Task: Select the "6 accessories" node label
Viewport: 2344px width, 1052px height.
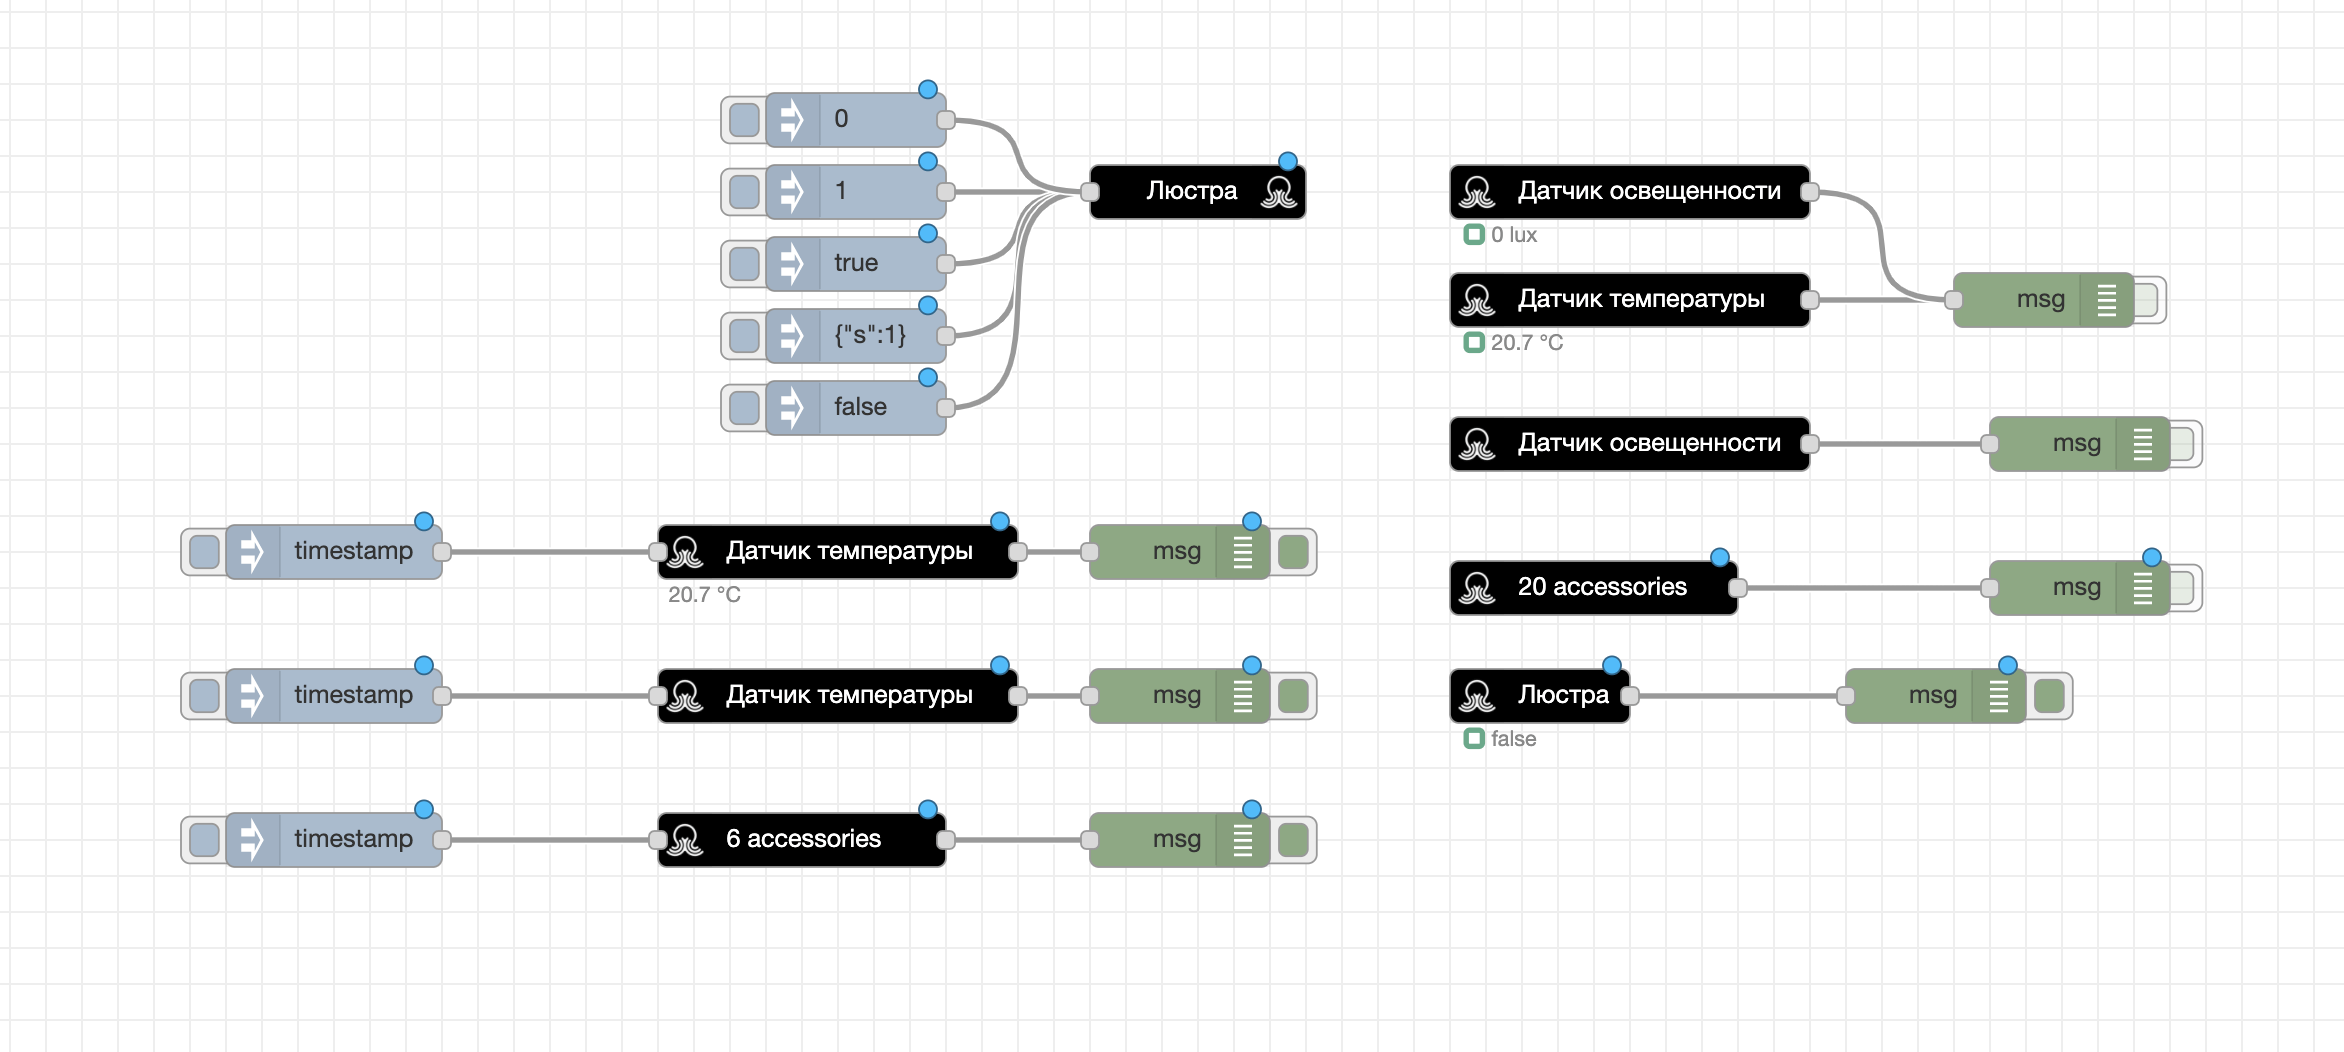Action: point(803,839)
